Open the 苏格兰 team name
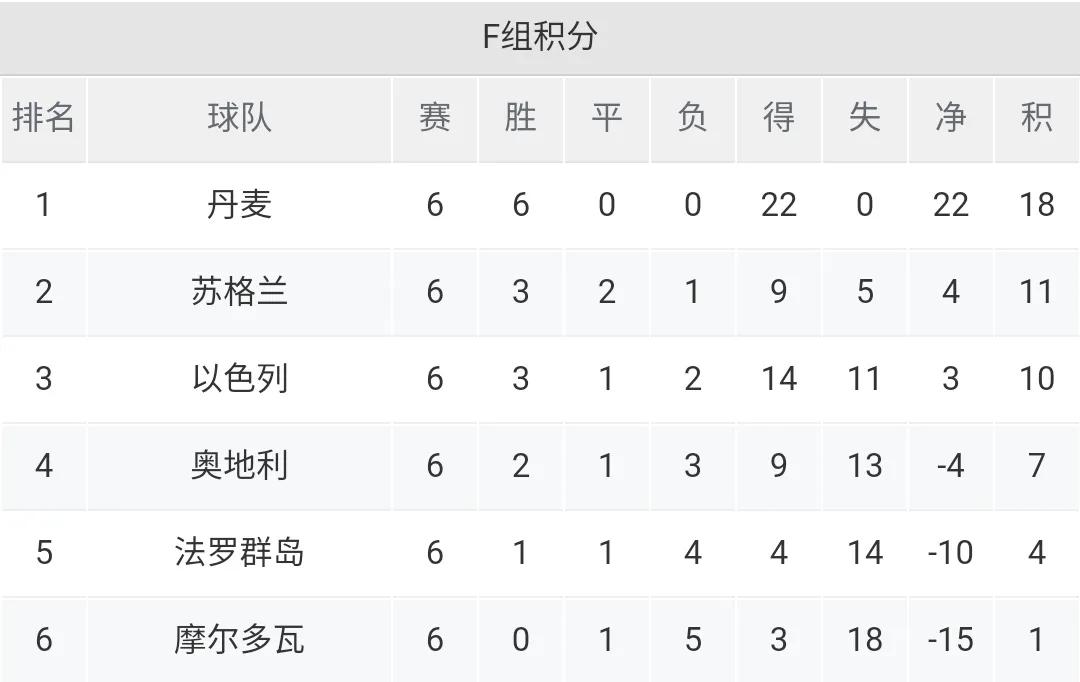The image size is (1080, 682). click(x=240, y=291)
